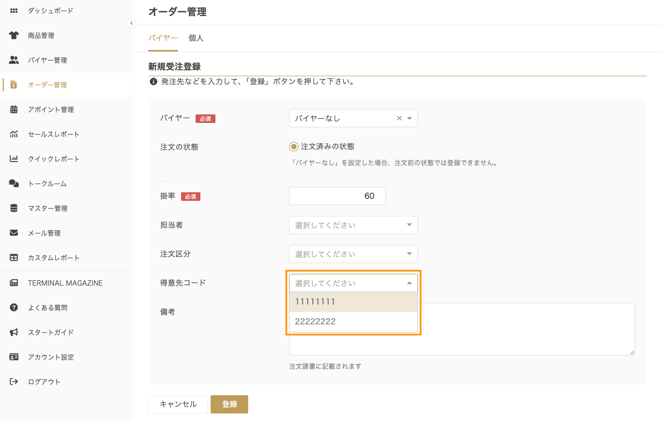Screen dimensions: 670x421
Task: Click the info icon beside the instructions
Action: 153,82
